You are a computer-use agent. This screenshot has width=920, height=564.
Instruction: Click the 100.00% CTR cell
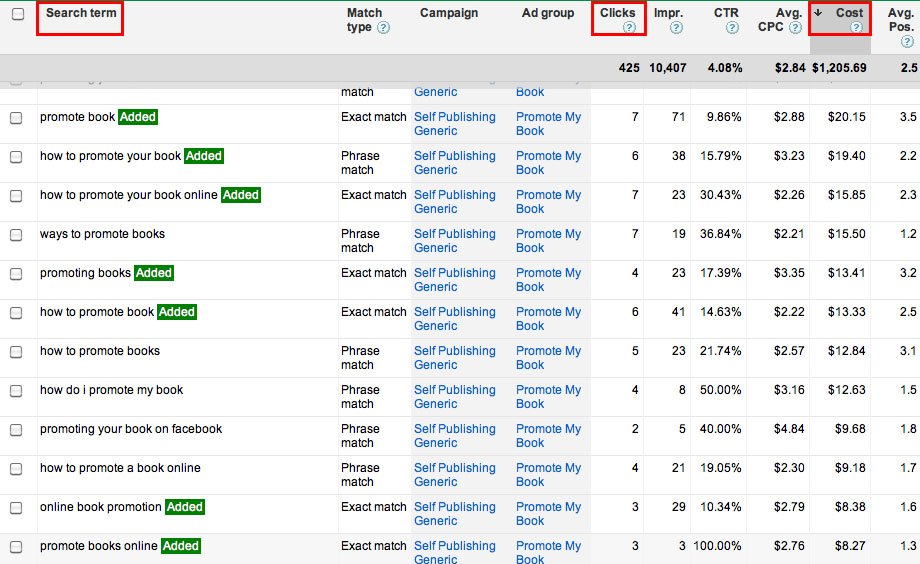(x=717, y=546)
